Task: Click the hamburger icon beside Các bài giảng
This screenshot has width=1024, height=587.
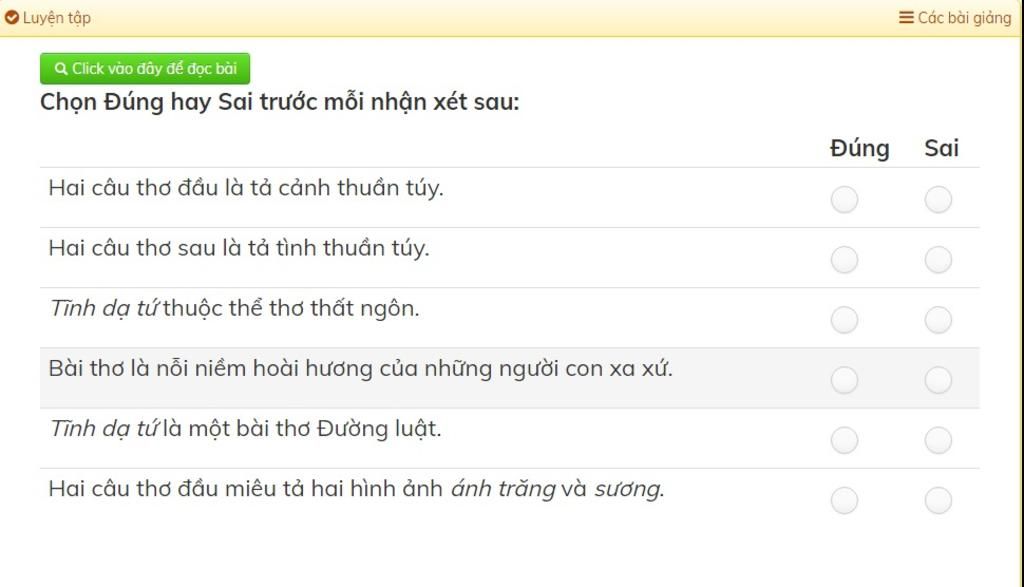Action: point(906,18)
